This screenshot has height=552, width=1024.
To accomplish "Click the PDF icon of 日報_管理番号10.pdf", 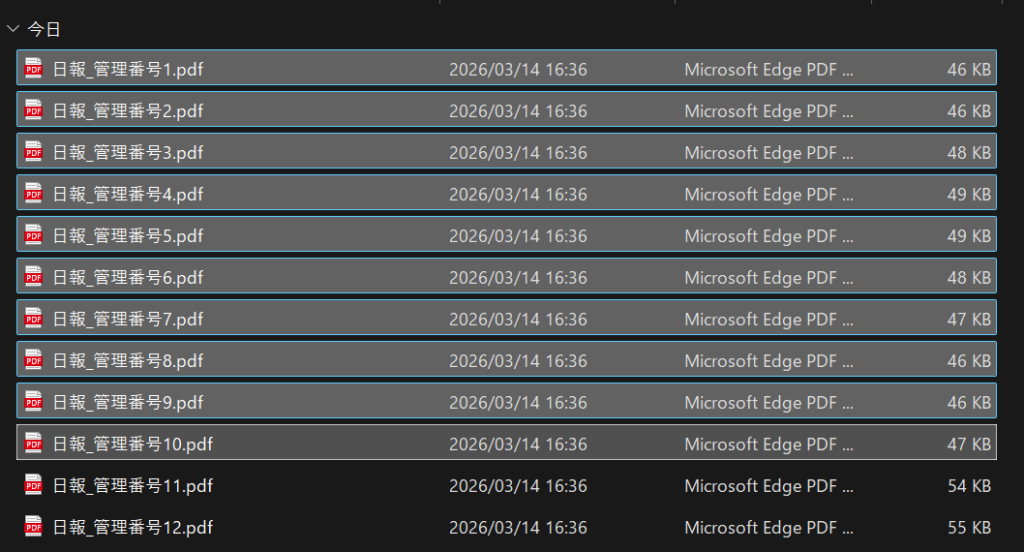I will point(34,443).
